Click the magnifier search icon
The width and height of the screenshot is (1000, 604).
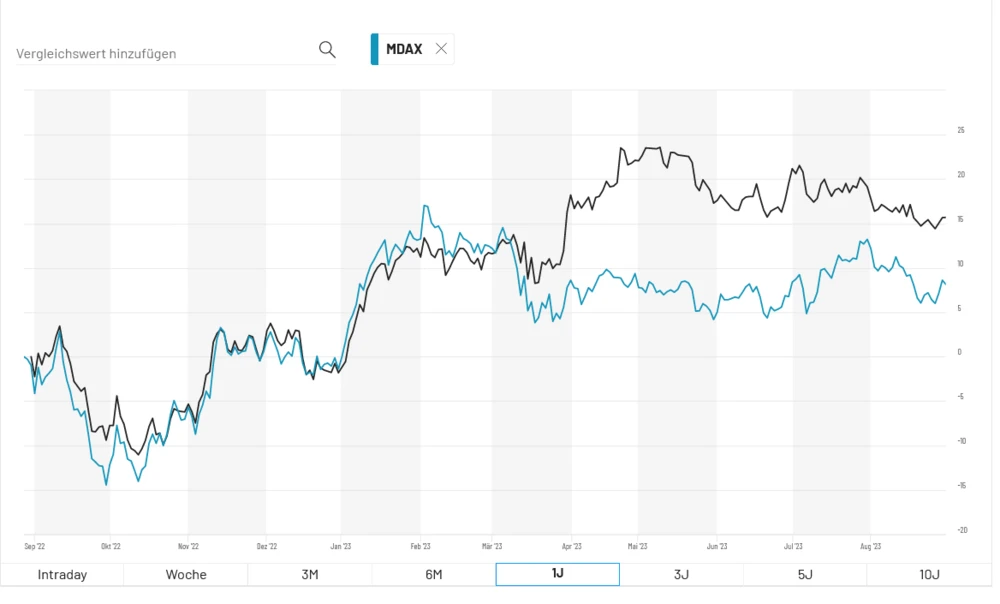pos(327,50)
